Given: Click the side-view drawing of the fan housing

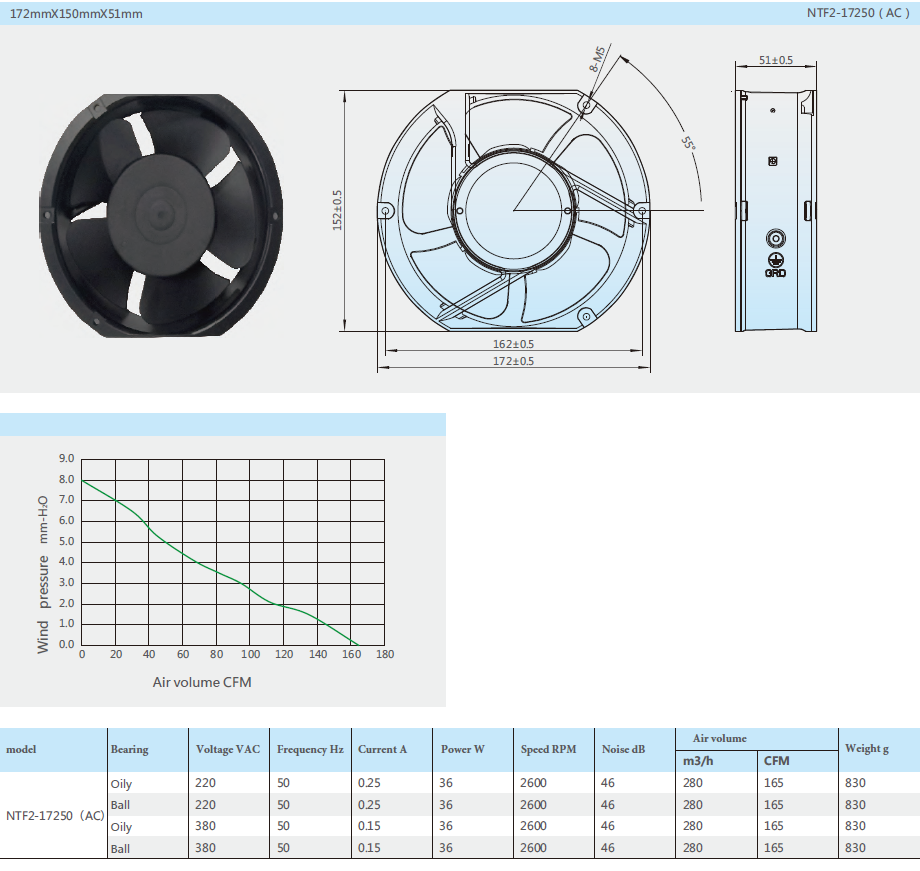Looking at the screenshot, I should pos(774,210).
